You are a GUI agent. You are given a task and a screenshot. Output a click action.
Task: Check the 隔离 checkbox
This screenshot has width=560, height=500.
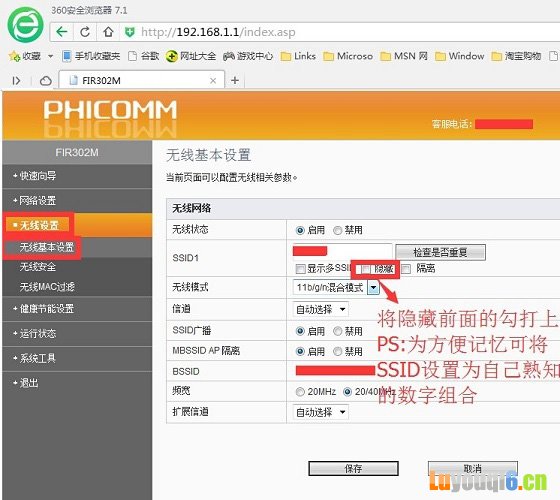tap(406, 269)
